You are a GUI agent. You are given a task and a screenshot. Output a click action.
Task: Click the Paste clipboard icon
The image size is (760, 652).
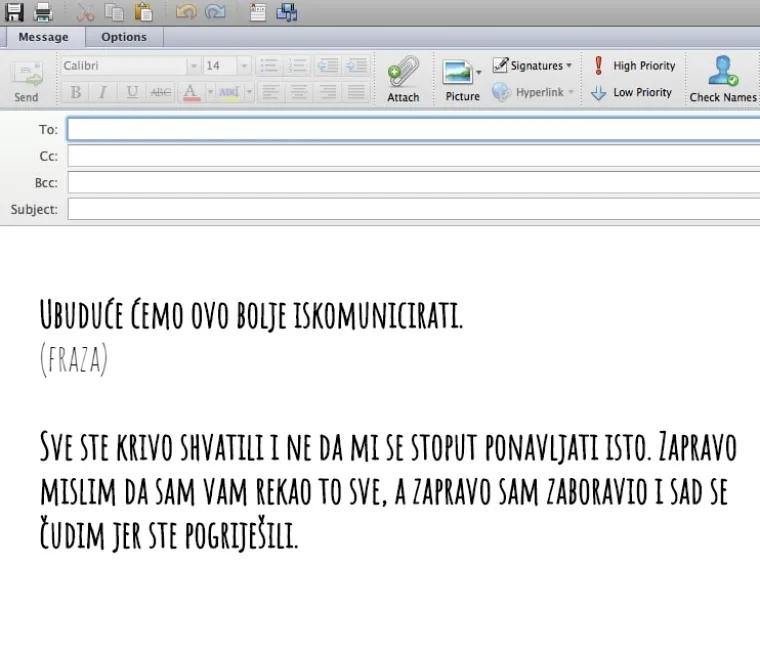point(143,12)
